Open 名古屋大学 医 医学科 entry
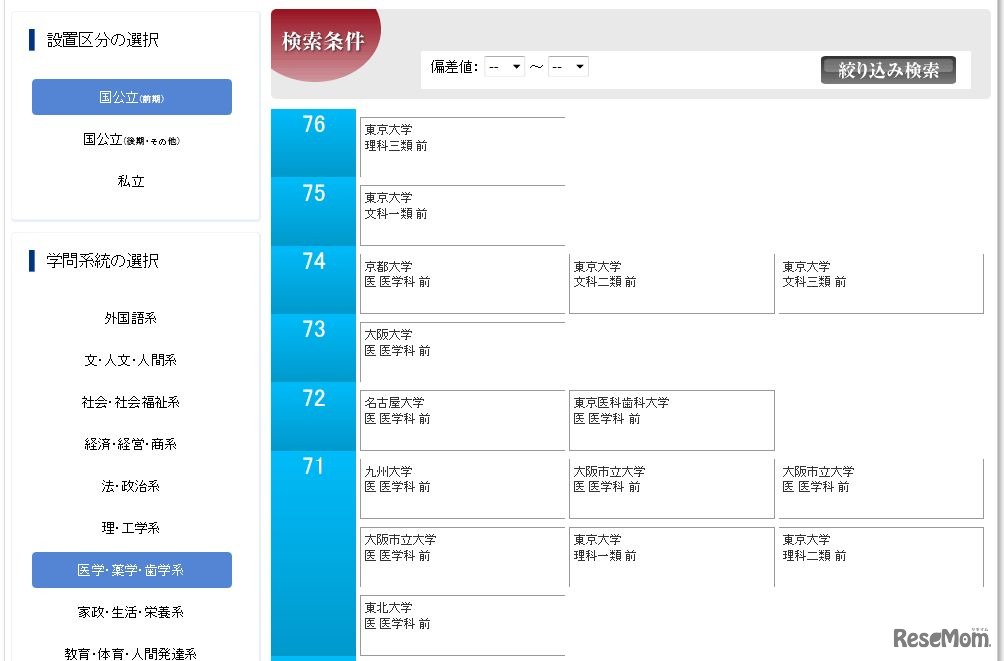The width and height of the screenshot is (1004, 661). coord(462,420)
